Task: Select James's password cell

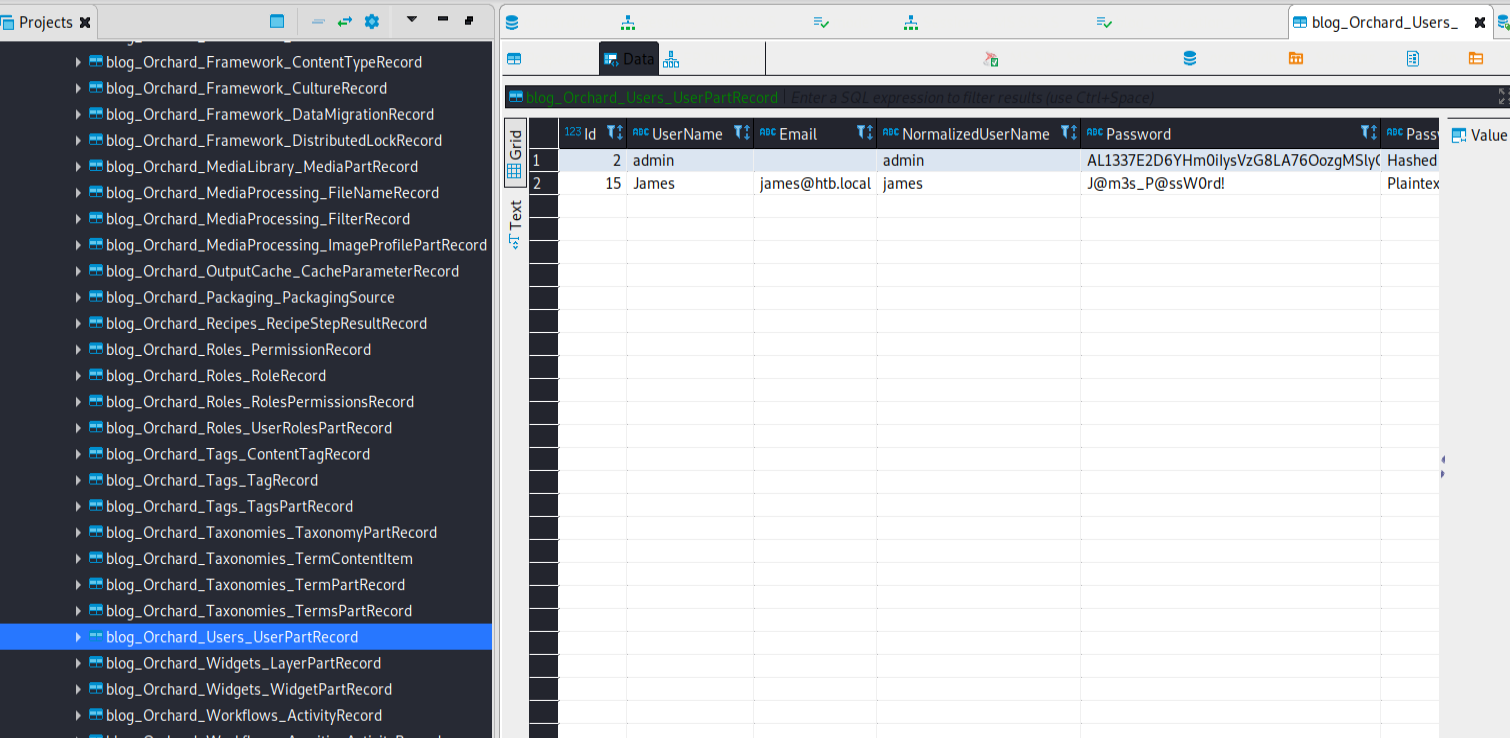Action: [1229, 183]
